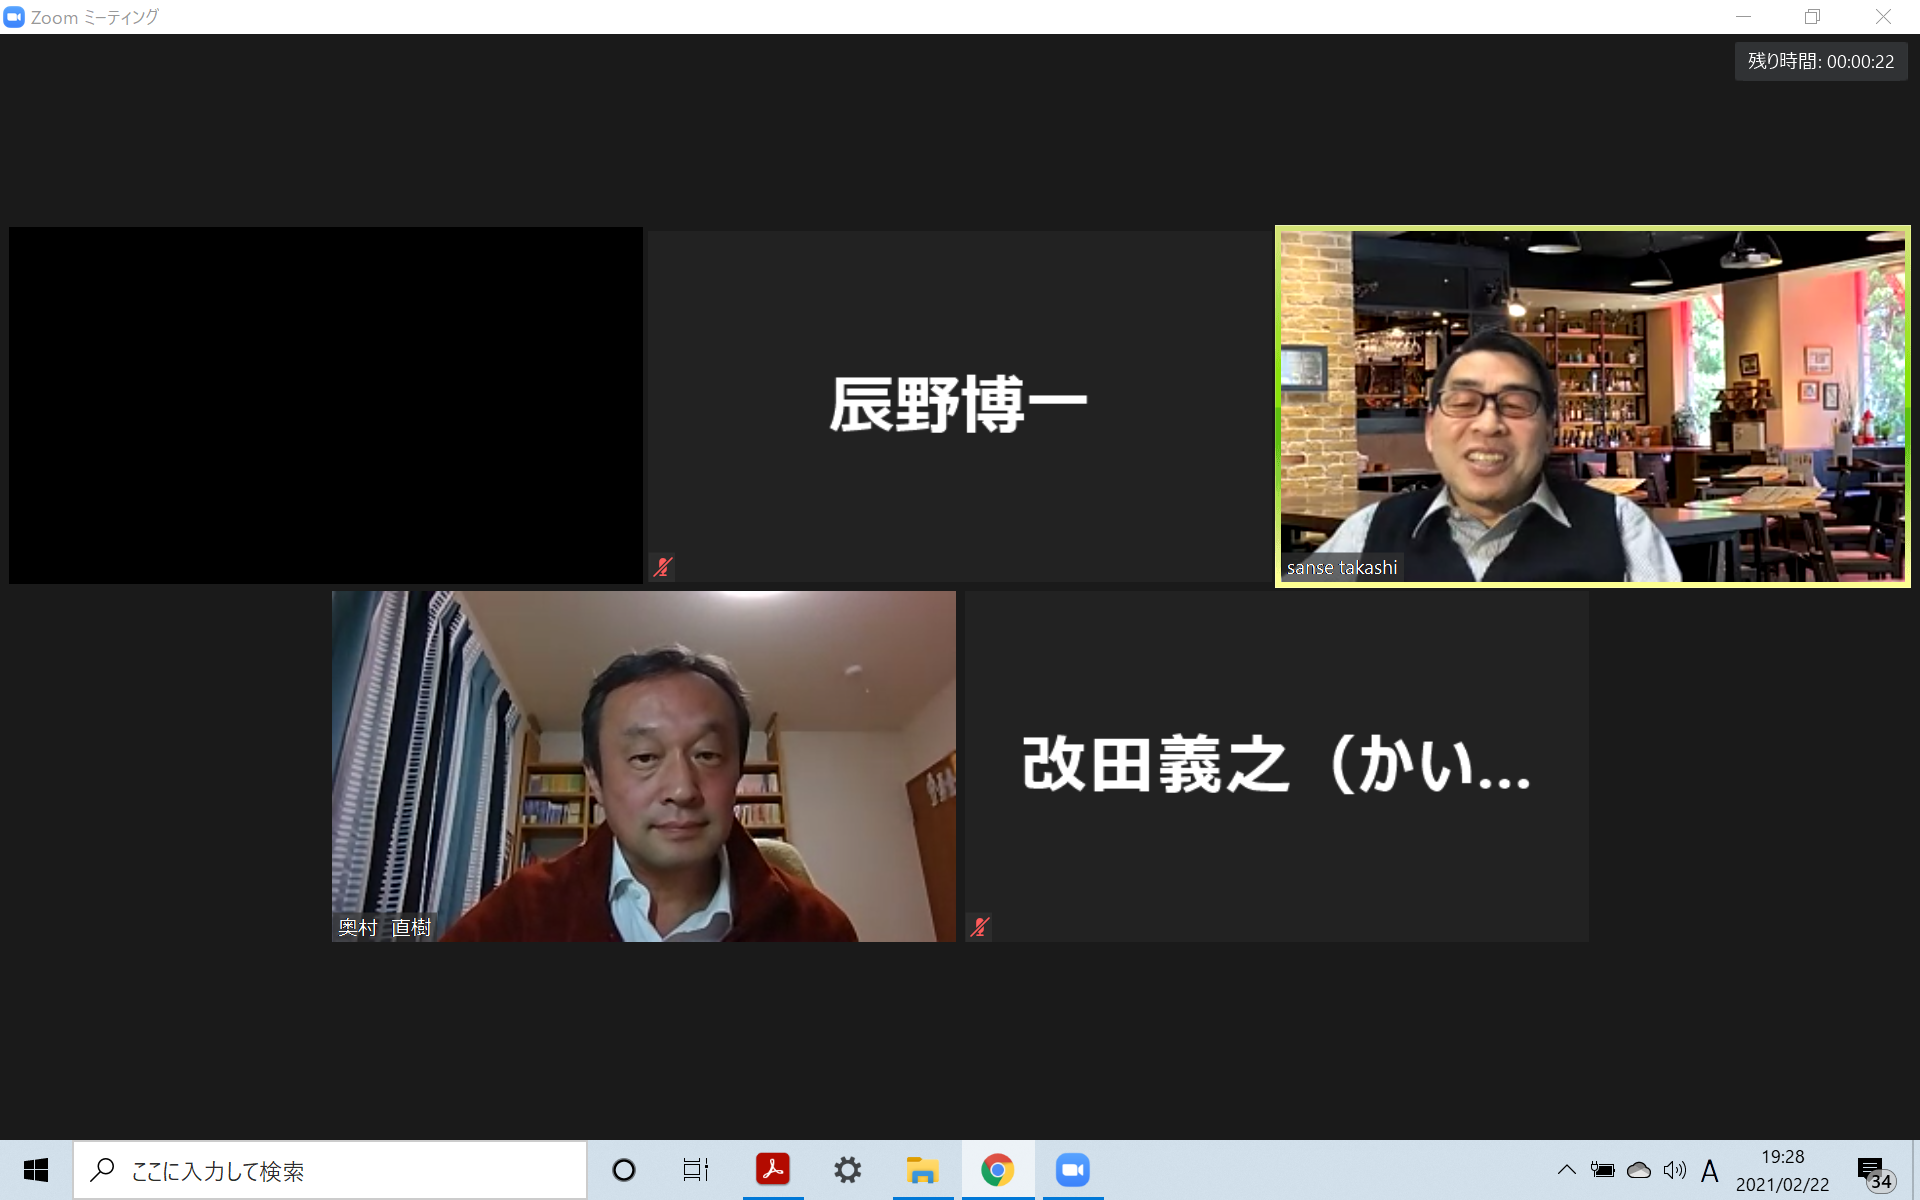Select the black video-off participant tile
This screenshot has width=1920, height=1200.
pos(326,405)
